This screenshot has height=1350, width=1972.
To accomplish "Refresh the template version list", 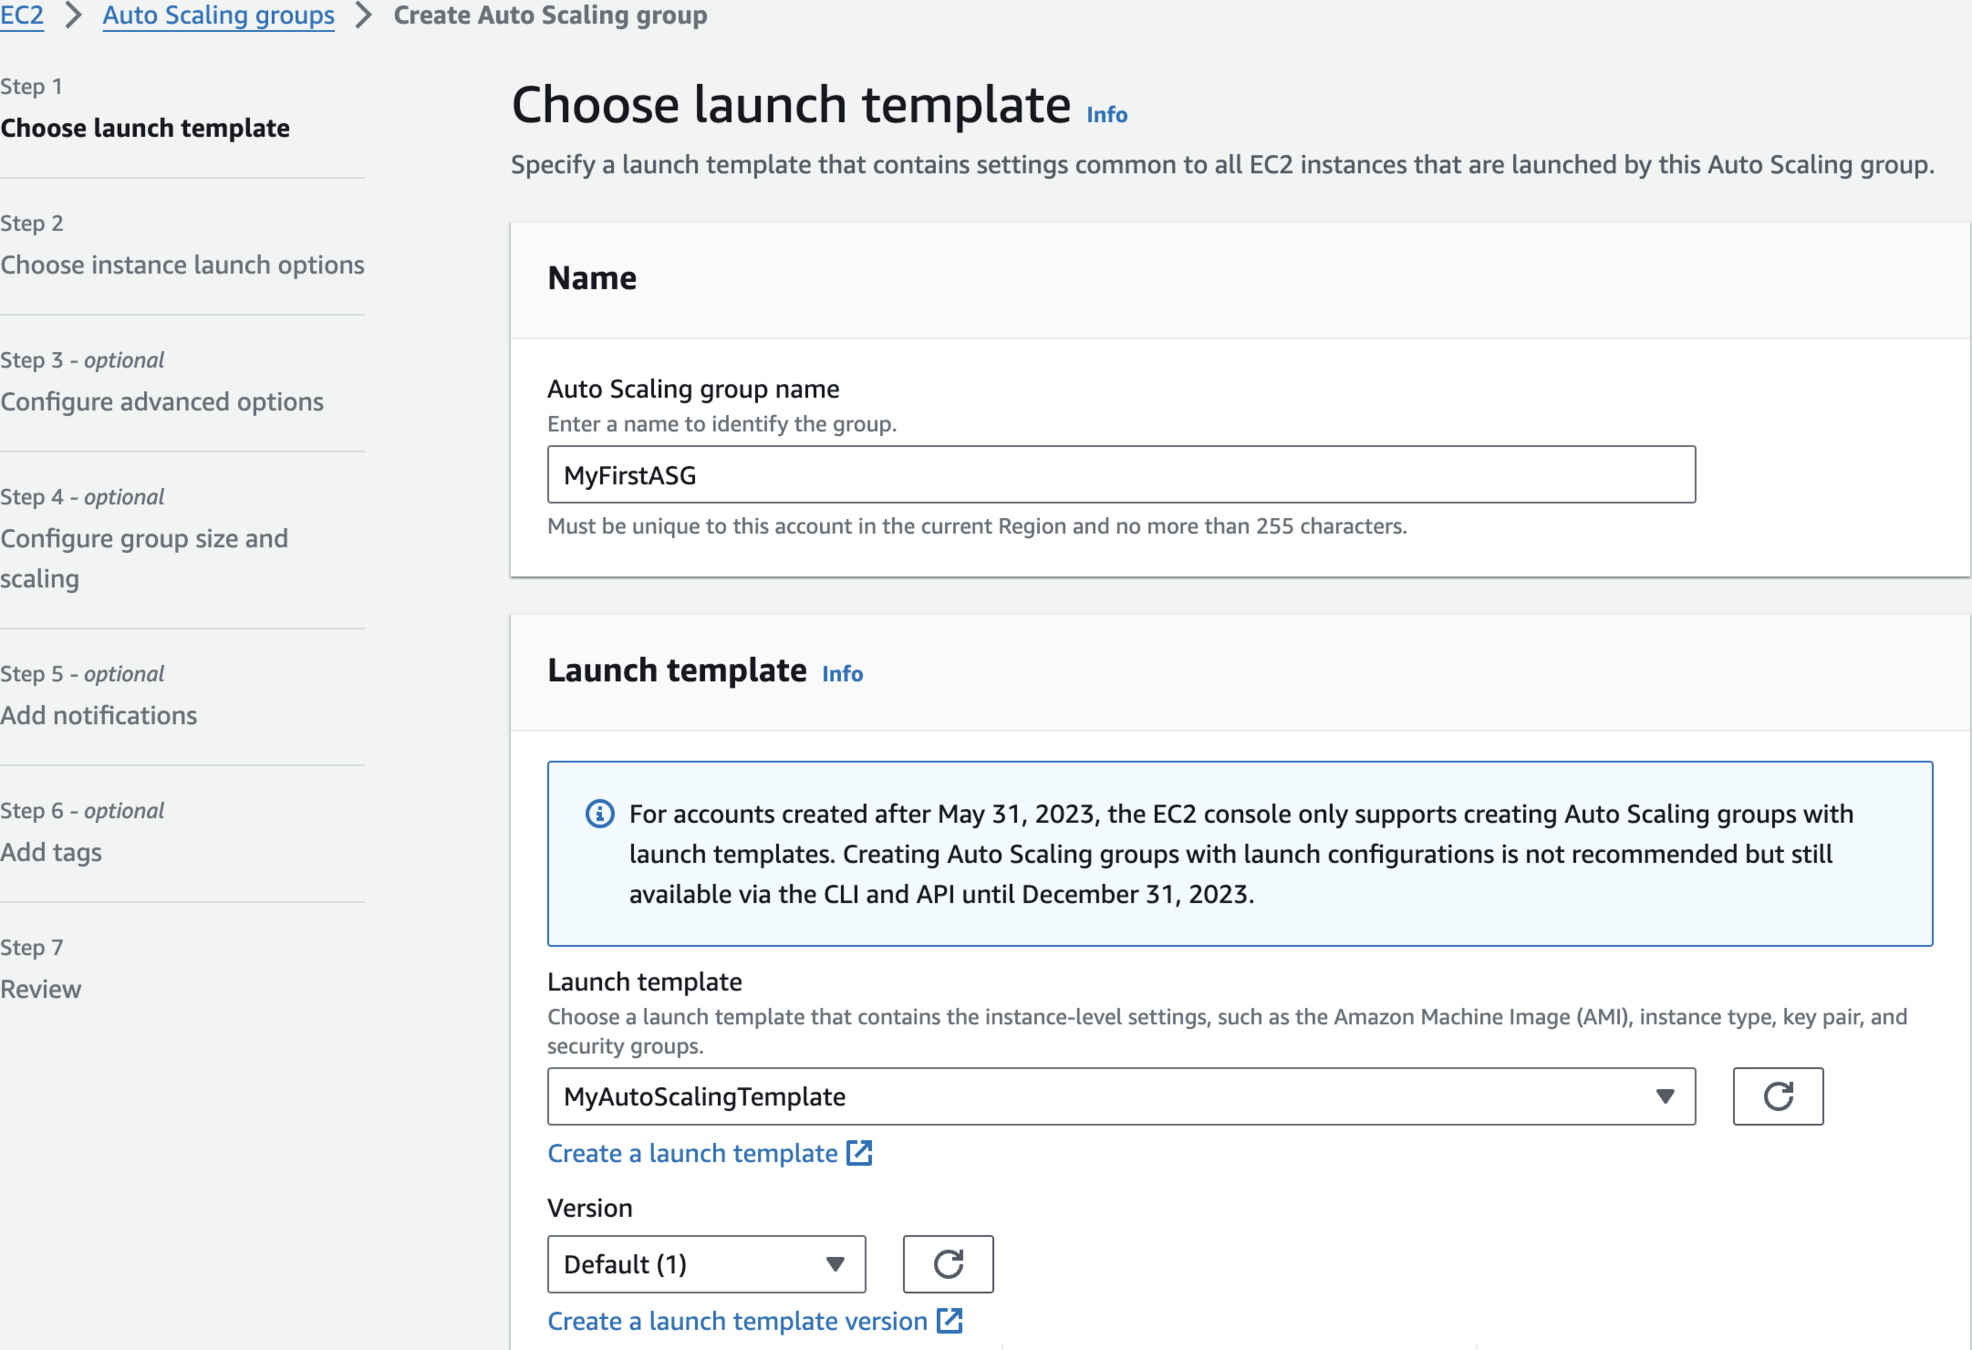I will tap(947, 1264).
